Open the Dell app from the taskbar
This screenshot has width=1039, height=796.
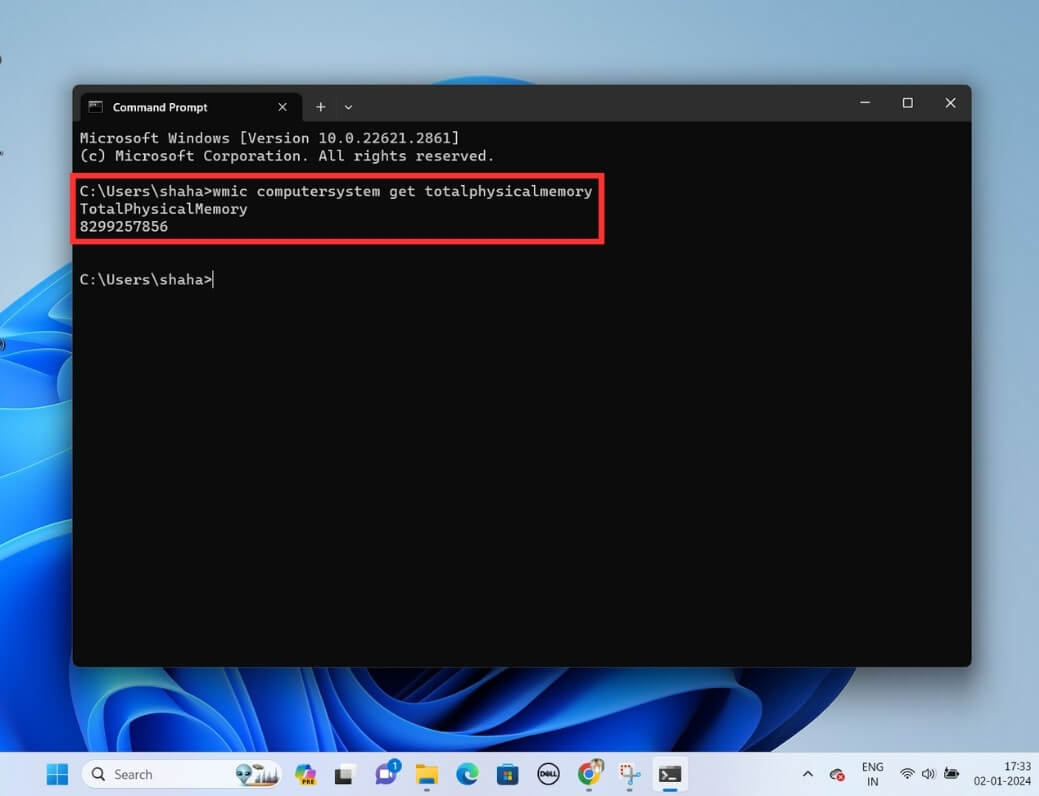coord(548,774)
